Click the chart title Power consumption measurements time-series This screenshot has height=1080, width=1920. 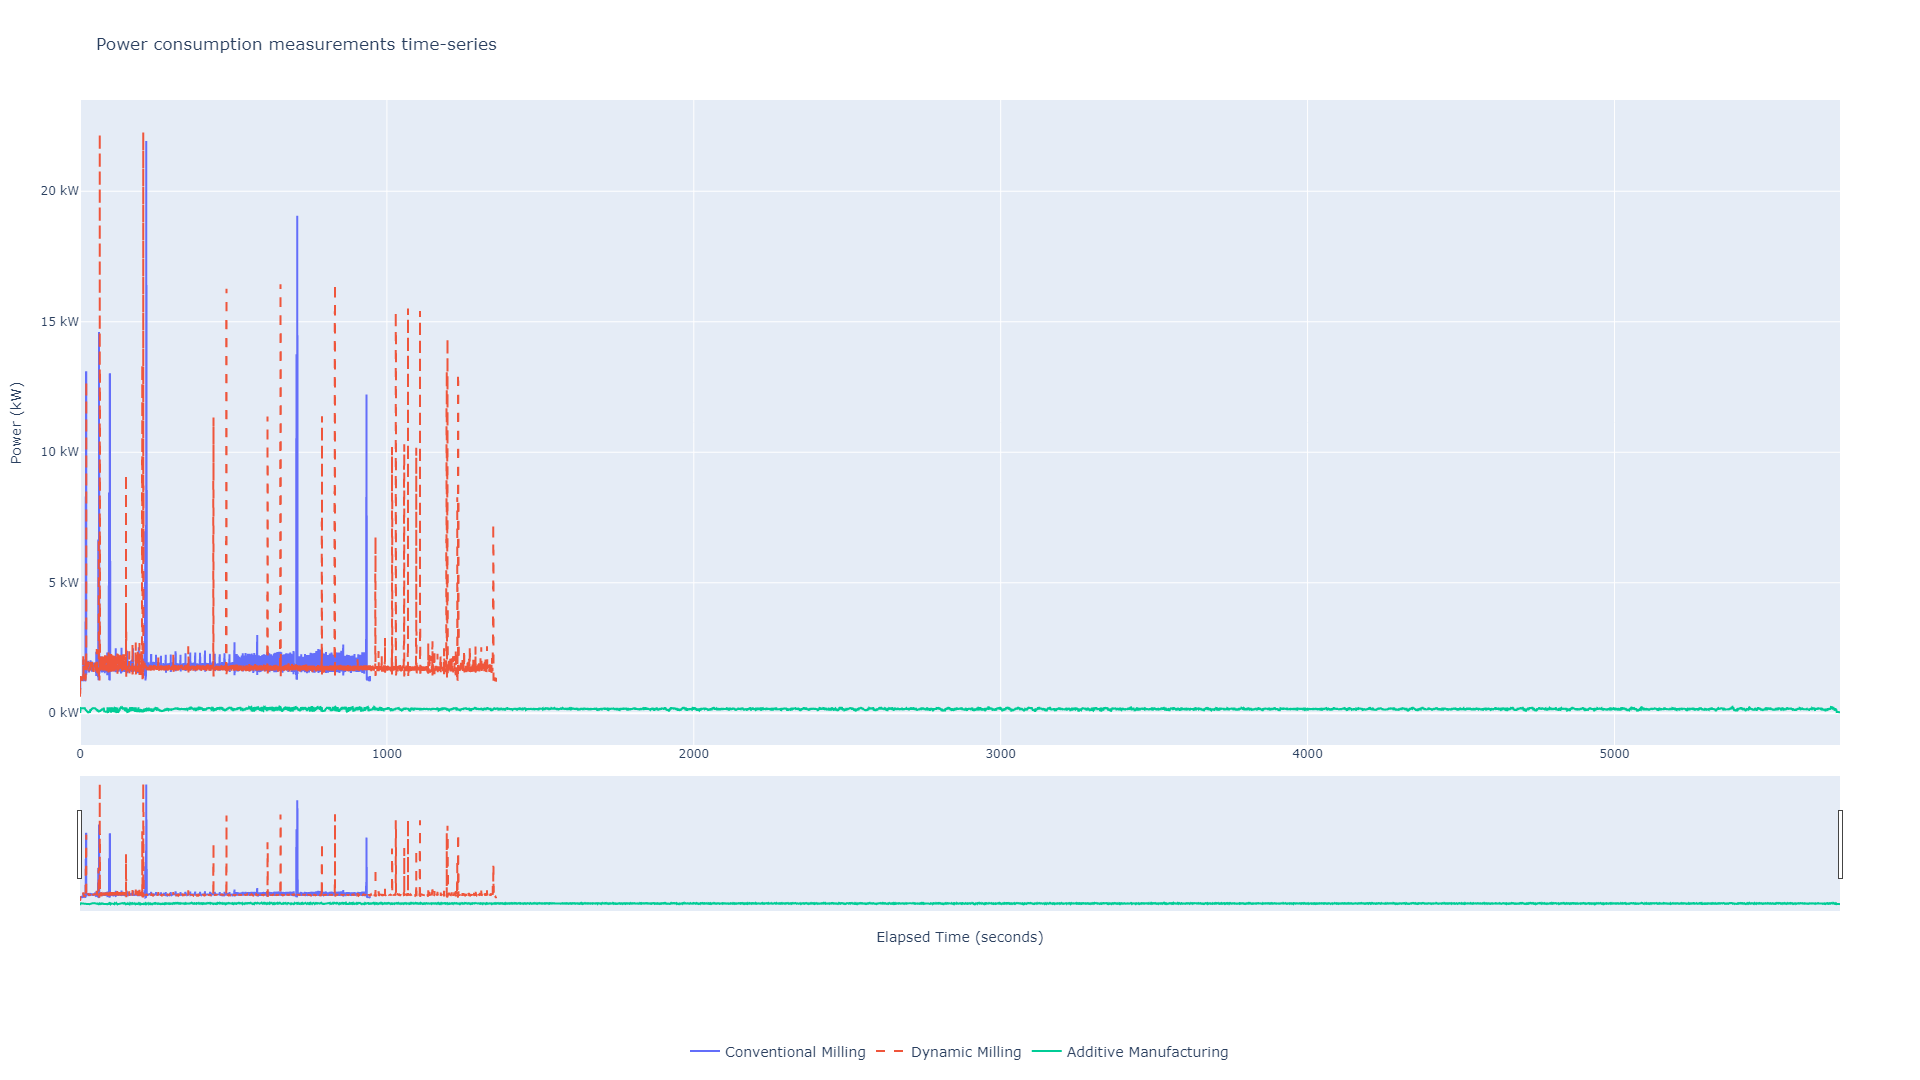(297, 44)
